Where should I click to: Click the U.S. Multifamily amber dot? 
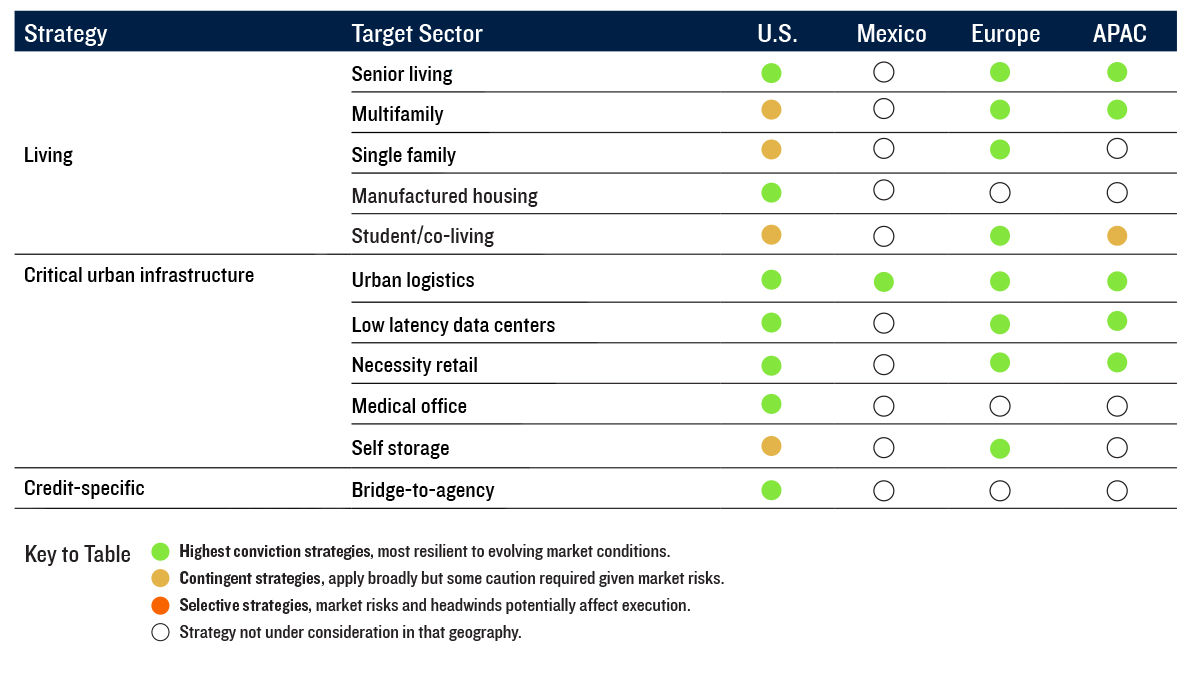[x=771, y=110]
